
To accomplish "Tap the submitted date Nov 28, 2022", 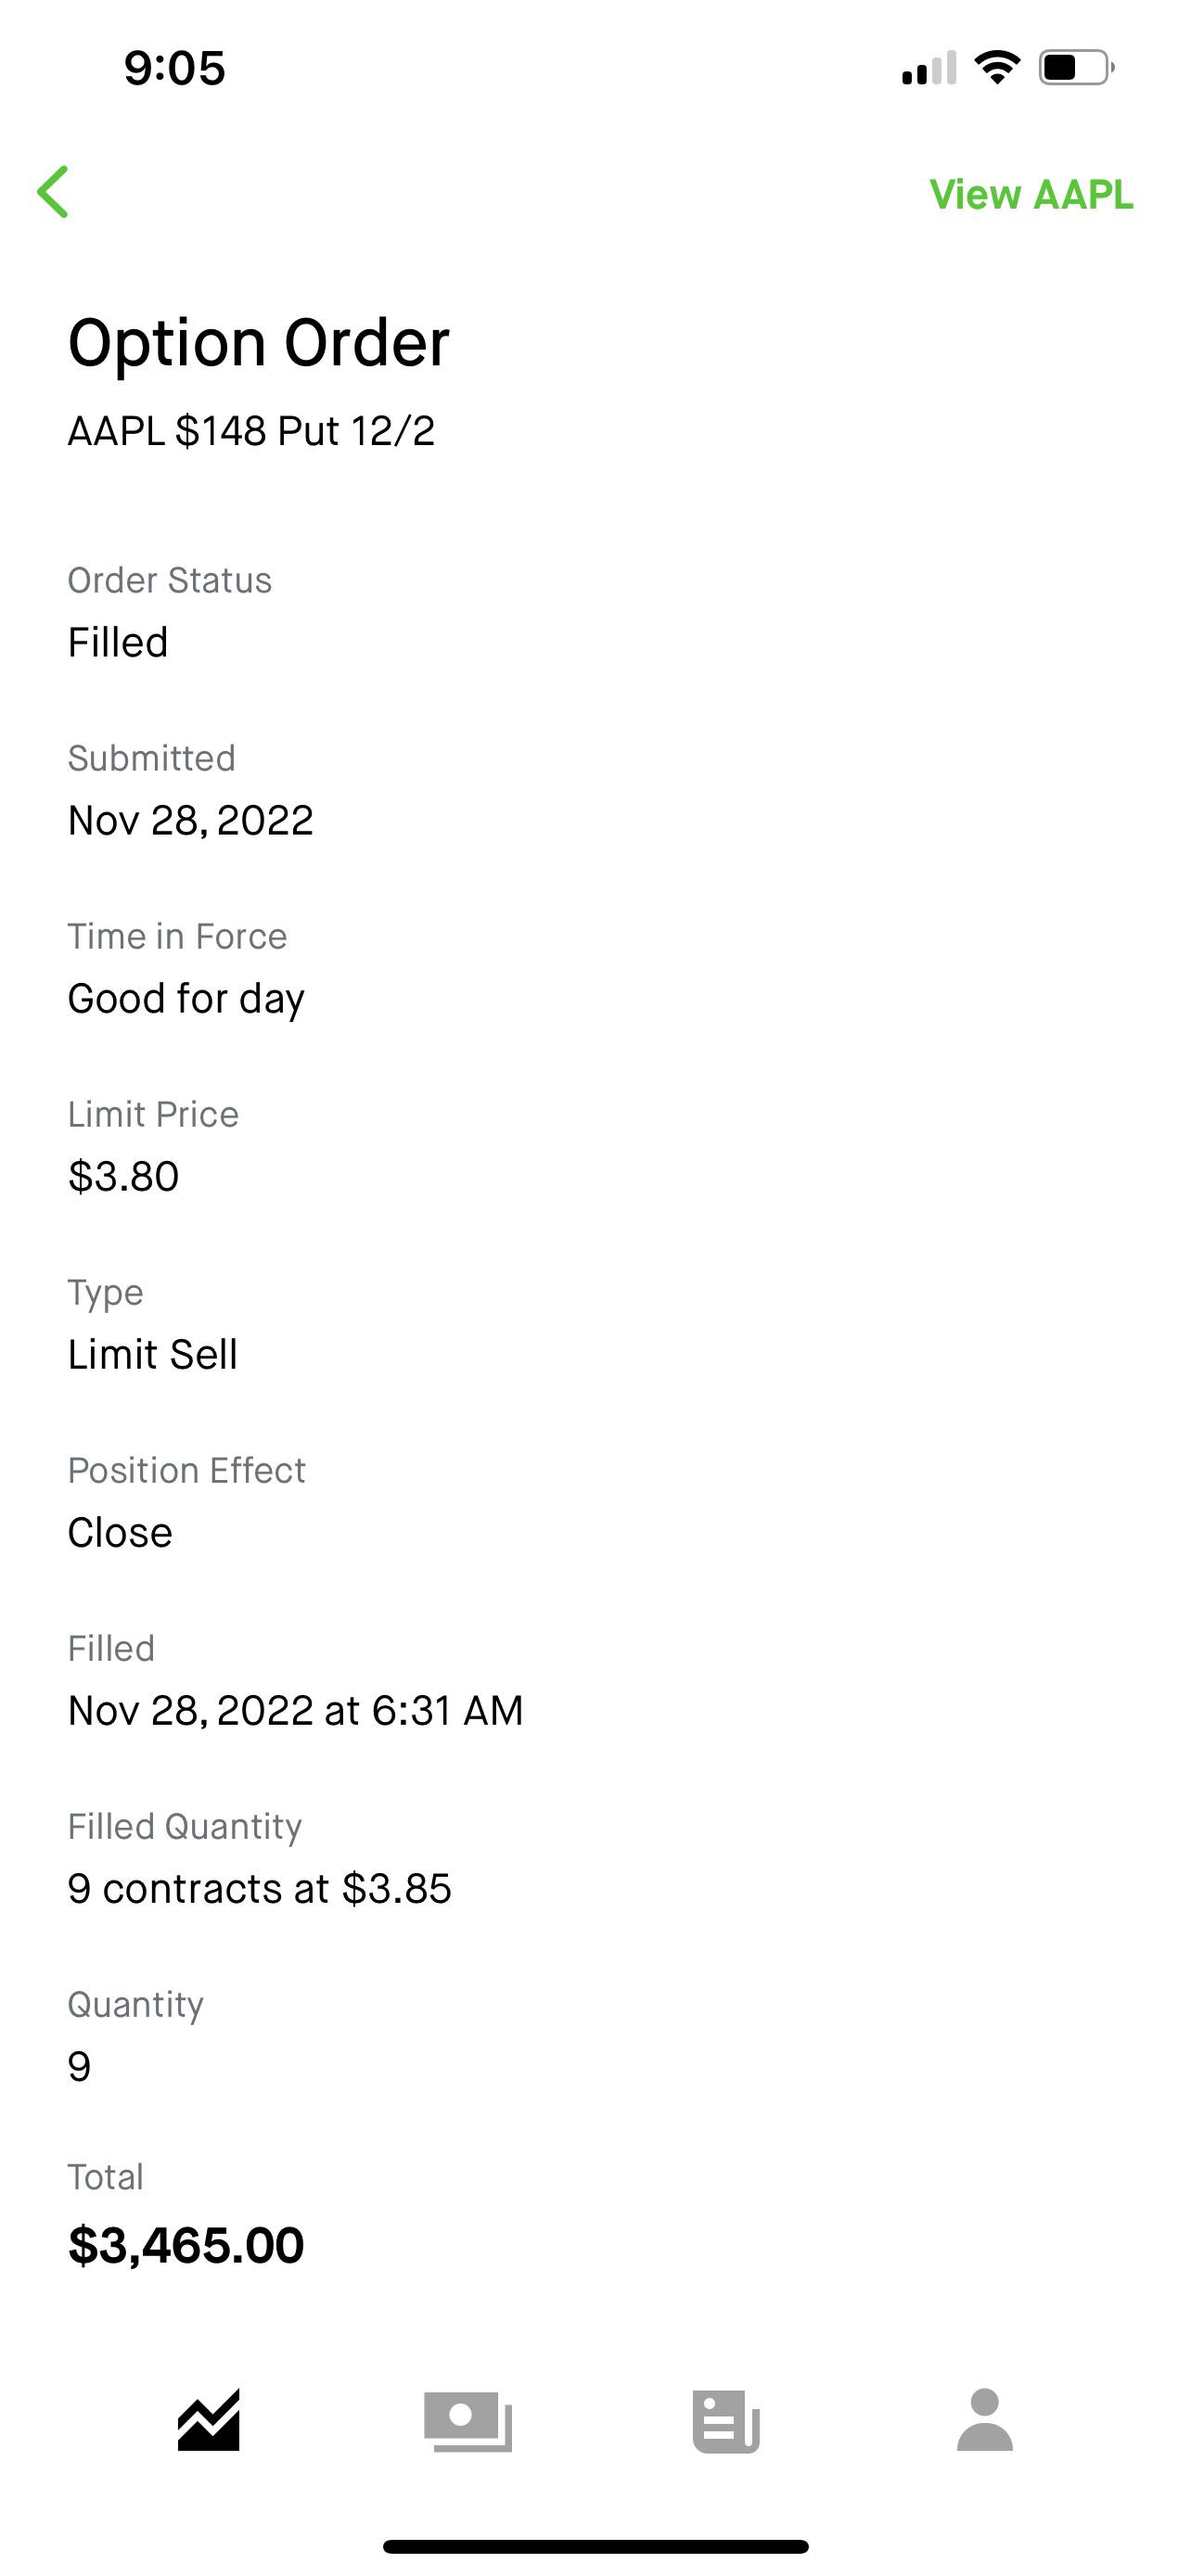I will point(190,820).
